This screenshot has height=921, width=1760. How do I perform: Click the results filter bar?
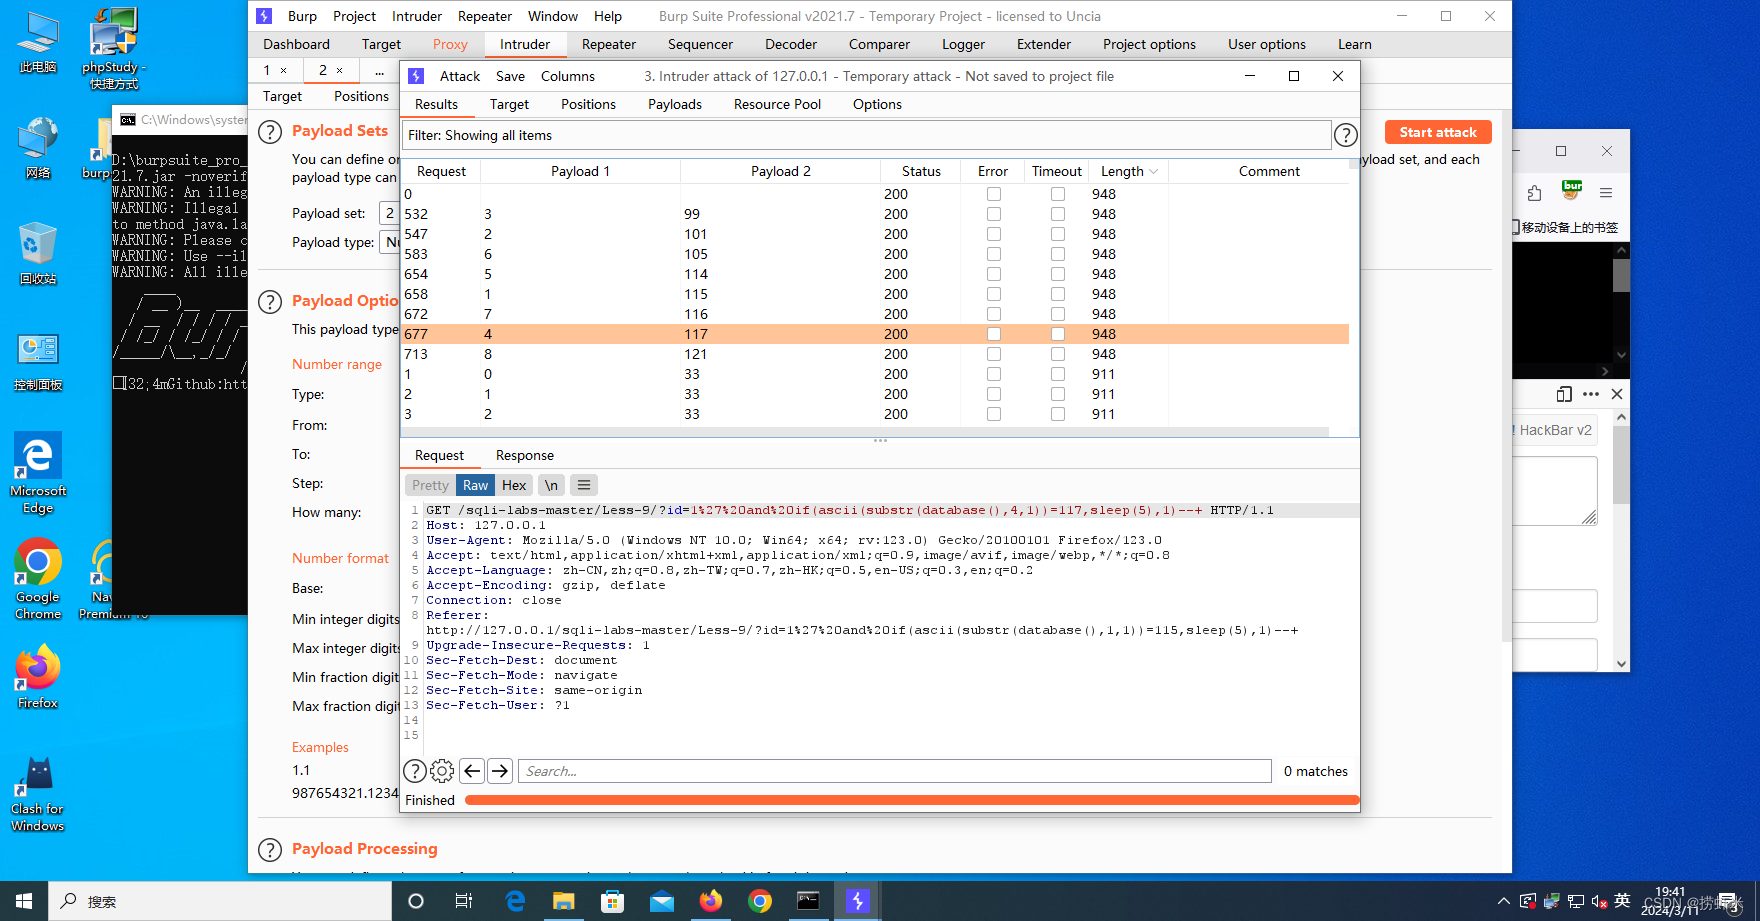pyautogui.click(x=866, y=135)
